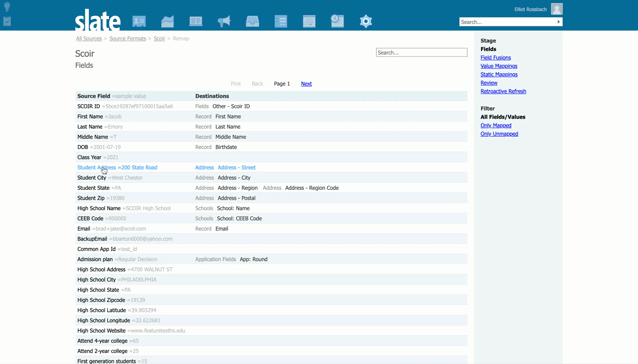Open the Reporting chart icon
Viewport: 638px width, 364px height.
click(x=167, y=21)
